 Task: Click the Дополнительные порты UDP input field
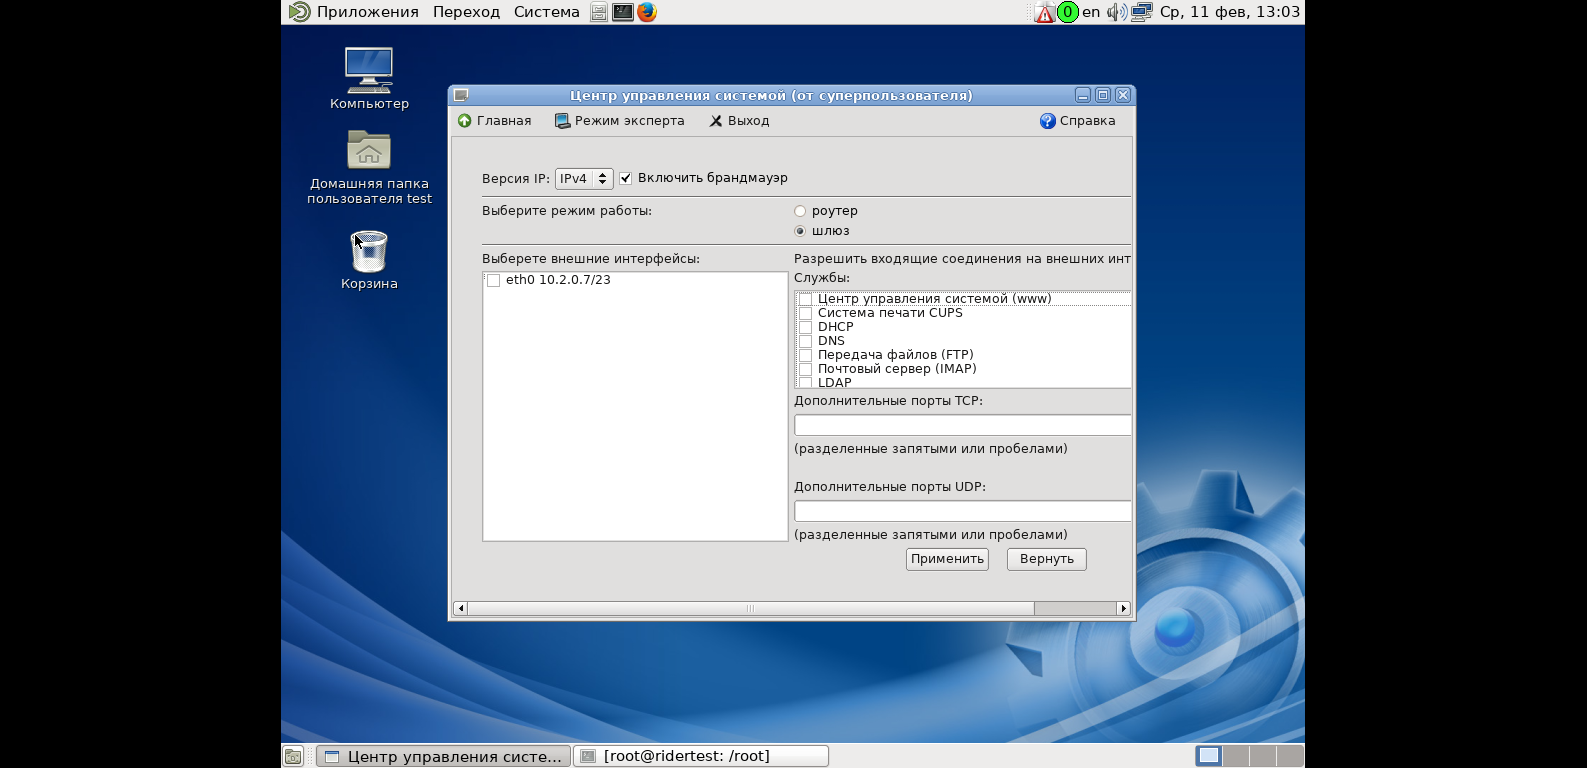(x=962, y=511)
